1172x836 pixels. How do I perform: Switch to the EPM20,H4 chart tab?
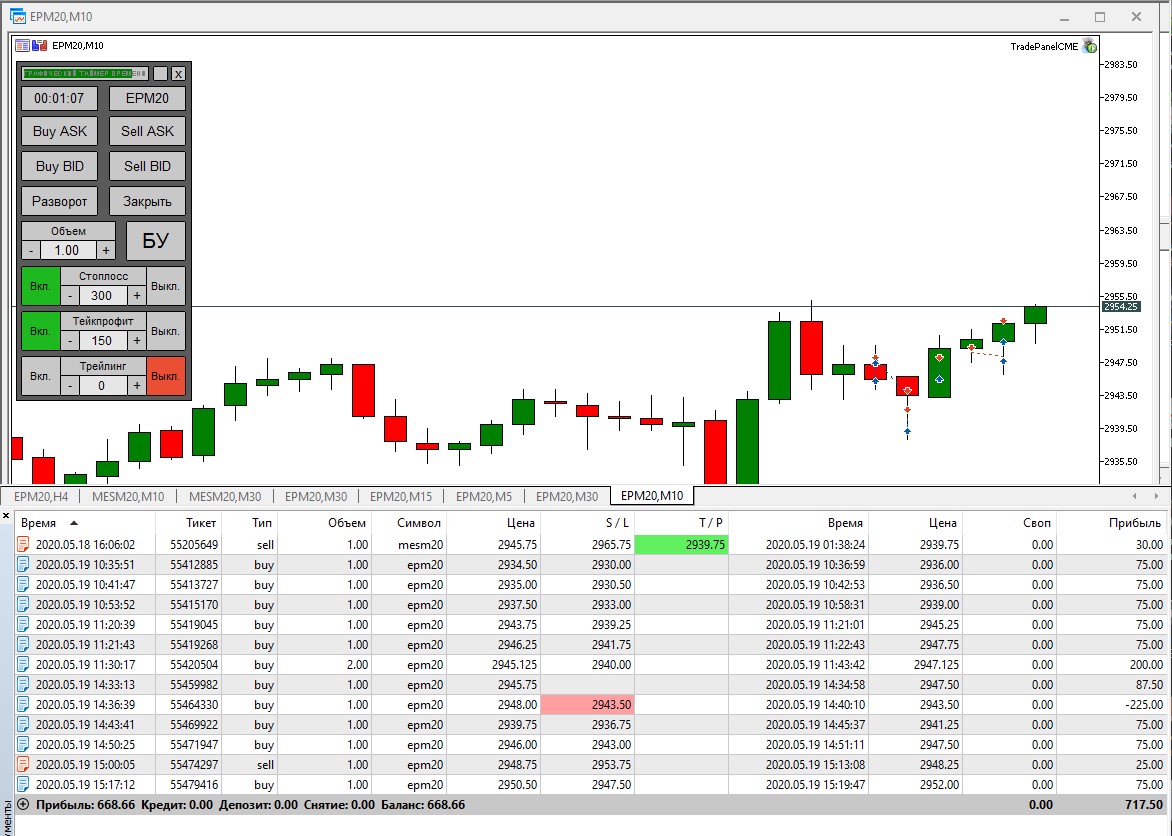tap(41, 496)
